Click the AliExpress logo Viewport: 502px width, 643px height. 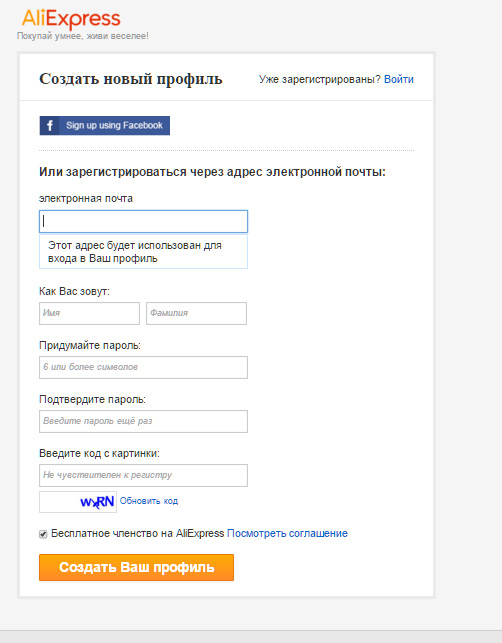point(71,19)
